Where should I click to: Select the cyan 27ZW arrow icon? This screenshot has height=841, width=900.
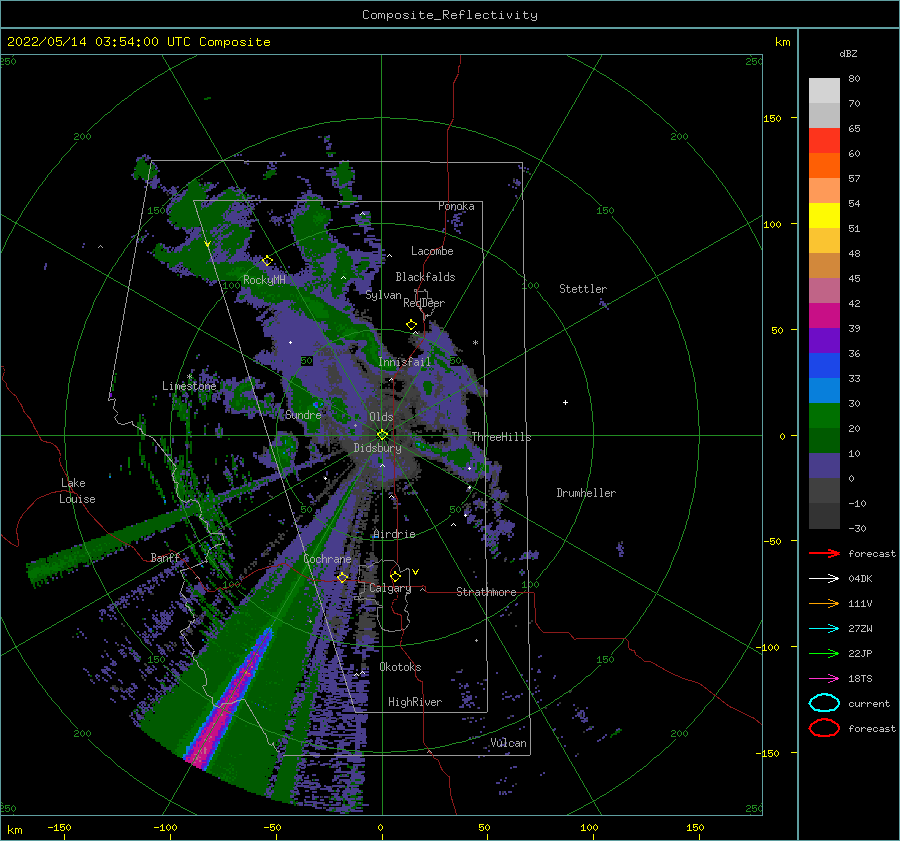[824, 629]
